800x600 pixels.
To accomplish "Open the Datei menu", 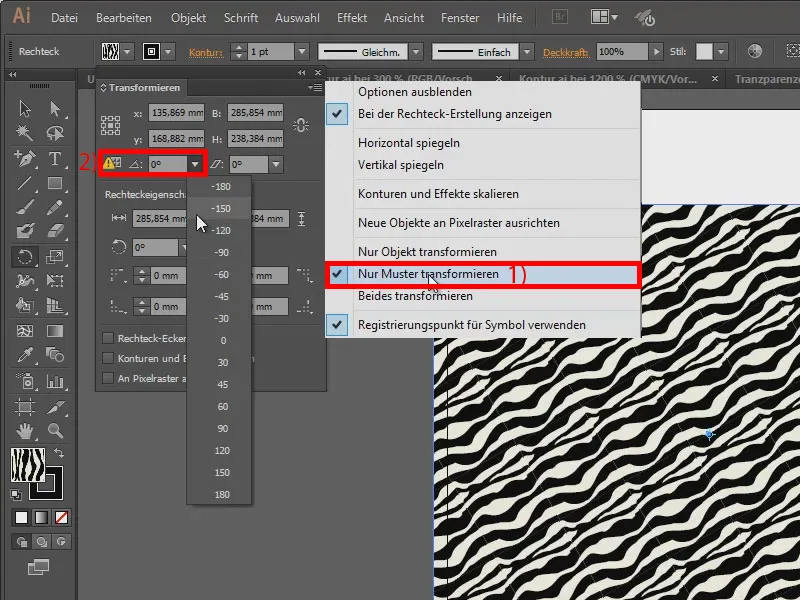I will click(x=64, y=18).
